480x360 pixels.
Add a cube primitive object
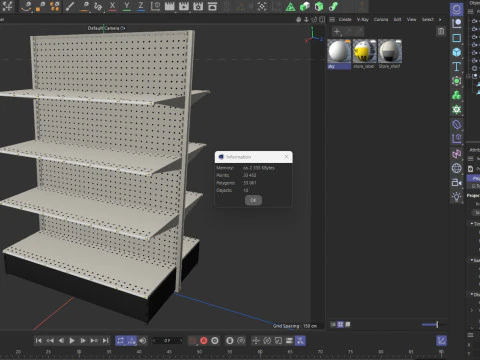pyautogui.click(x=457, y=52)
